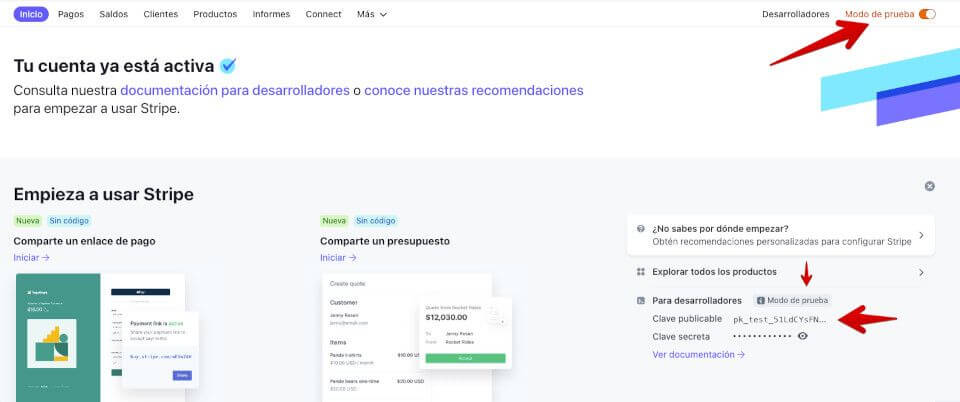Click the Modo de prueba badge in developers section
This screenshot has width=960, height=402.
(x=793, y=300)
